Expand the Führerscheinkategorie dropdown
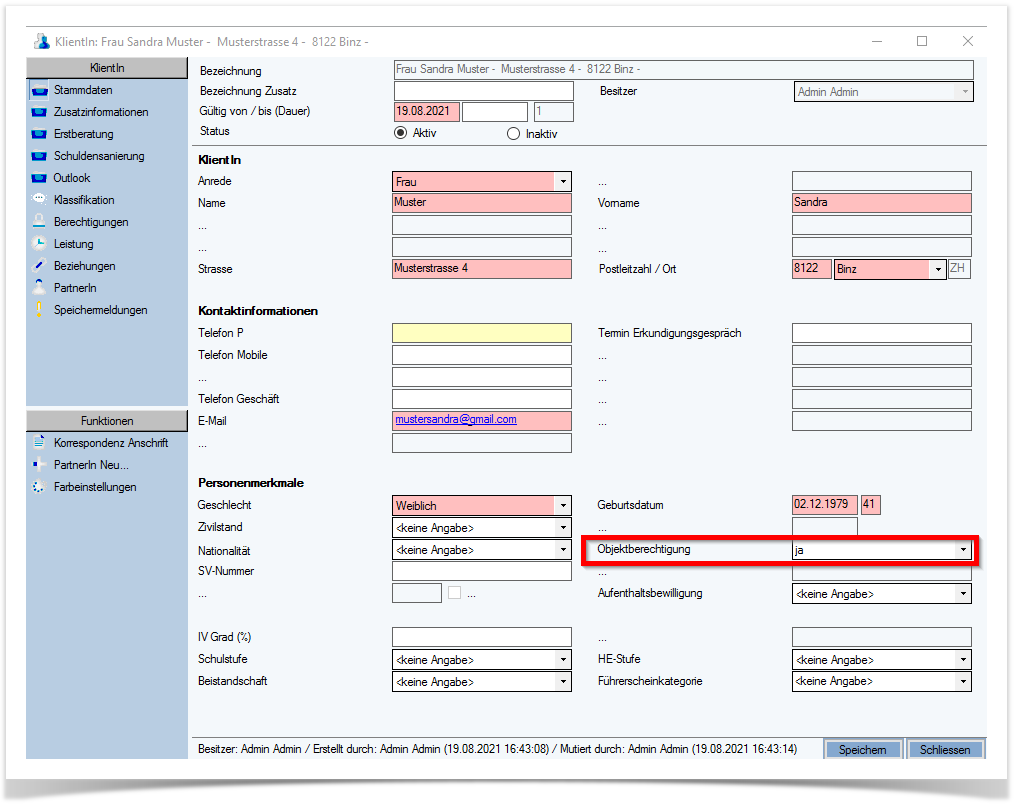This screenshot has height=808, width=1021. [x=963, y=682]
